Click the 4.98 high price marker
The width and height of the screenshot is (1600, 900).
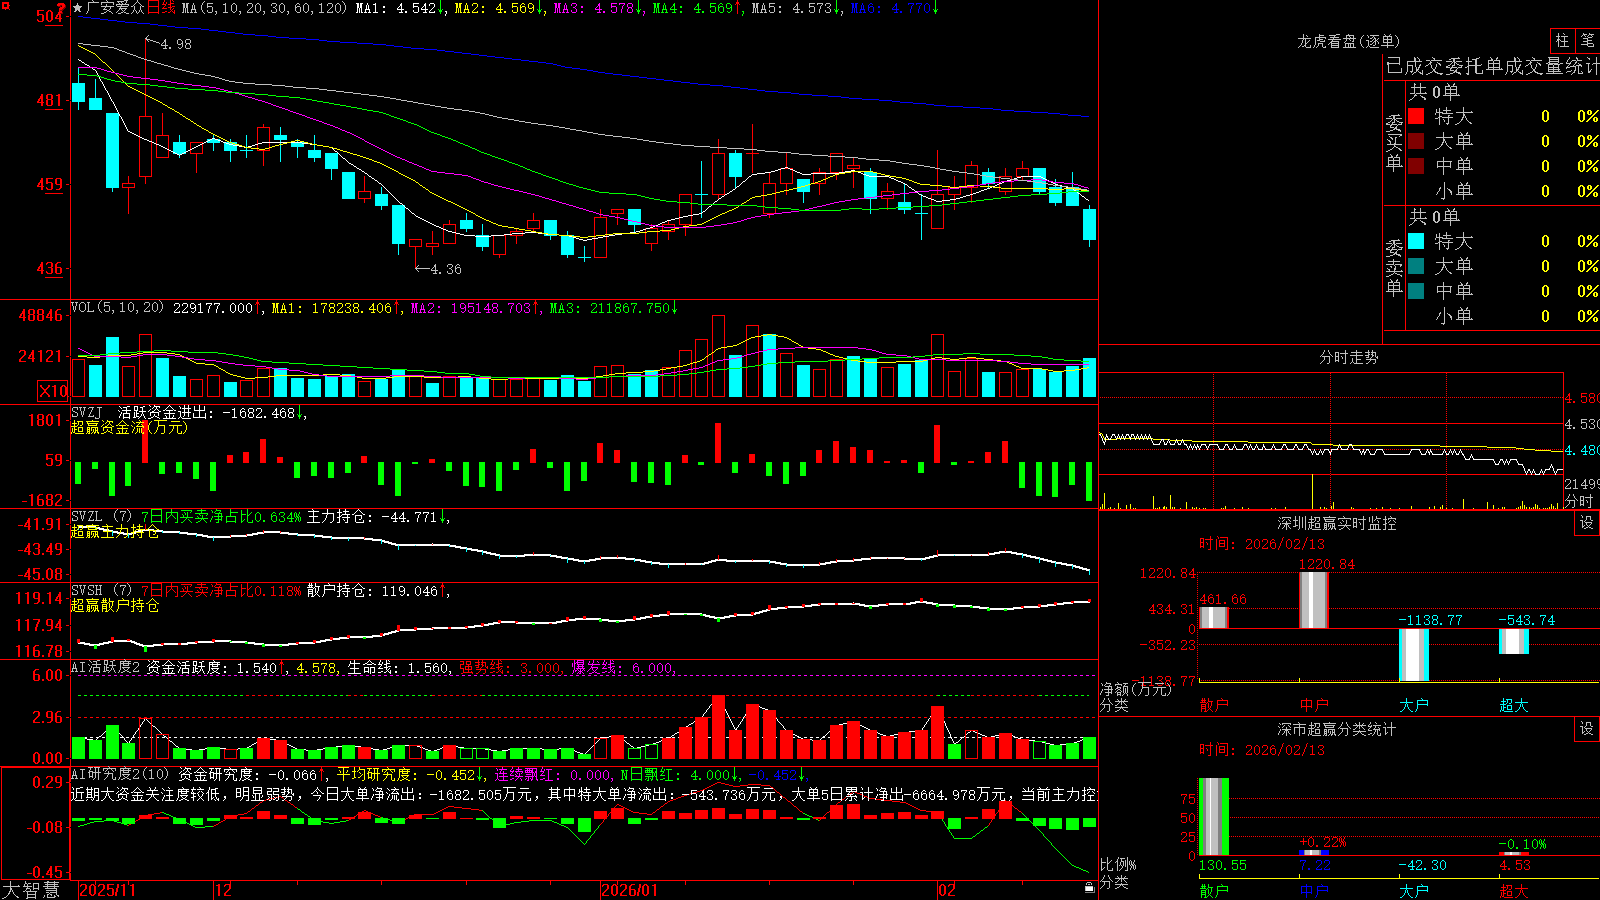point(169,44)
